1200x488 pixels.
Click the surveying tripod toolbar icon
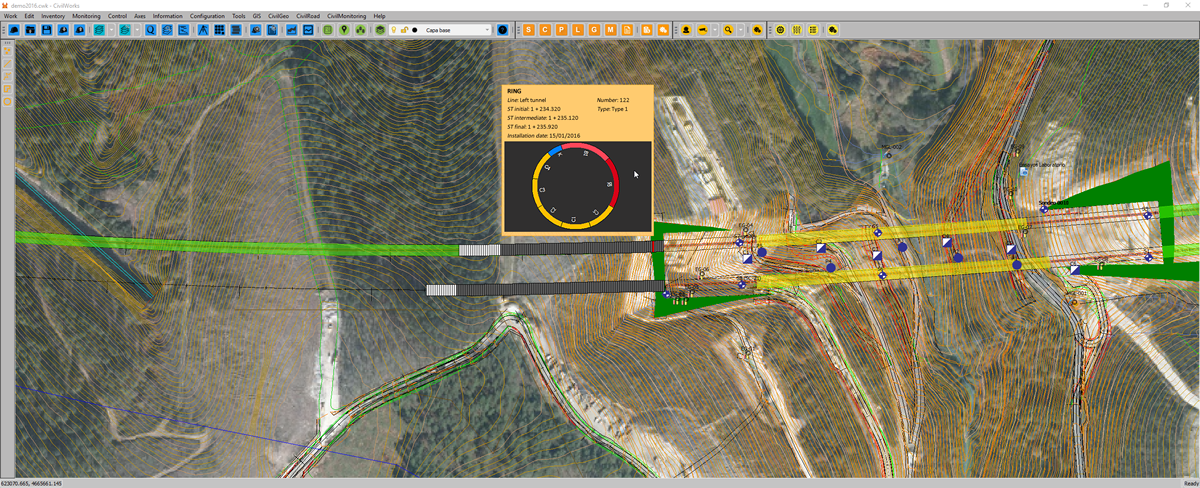tap(200, 30)
